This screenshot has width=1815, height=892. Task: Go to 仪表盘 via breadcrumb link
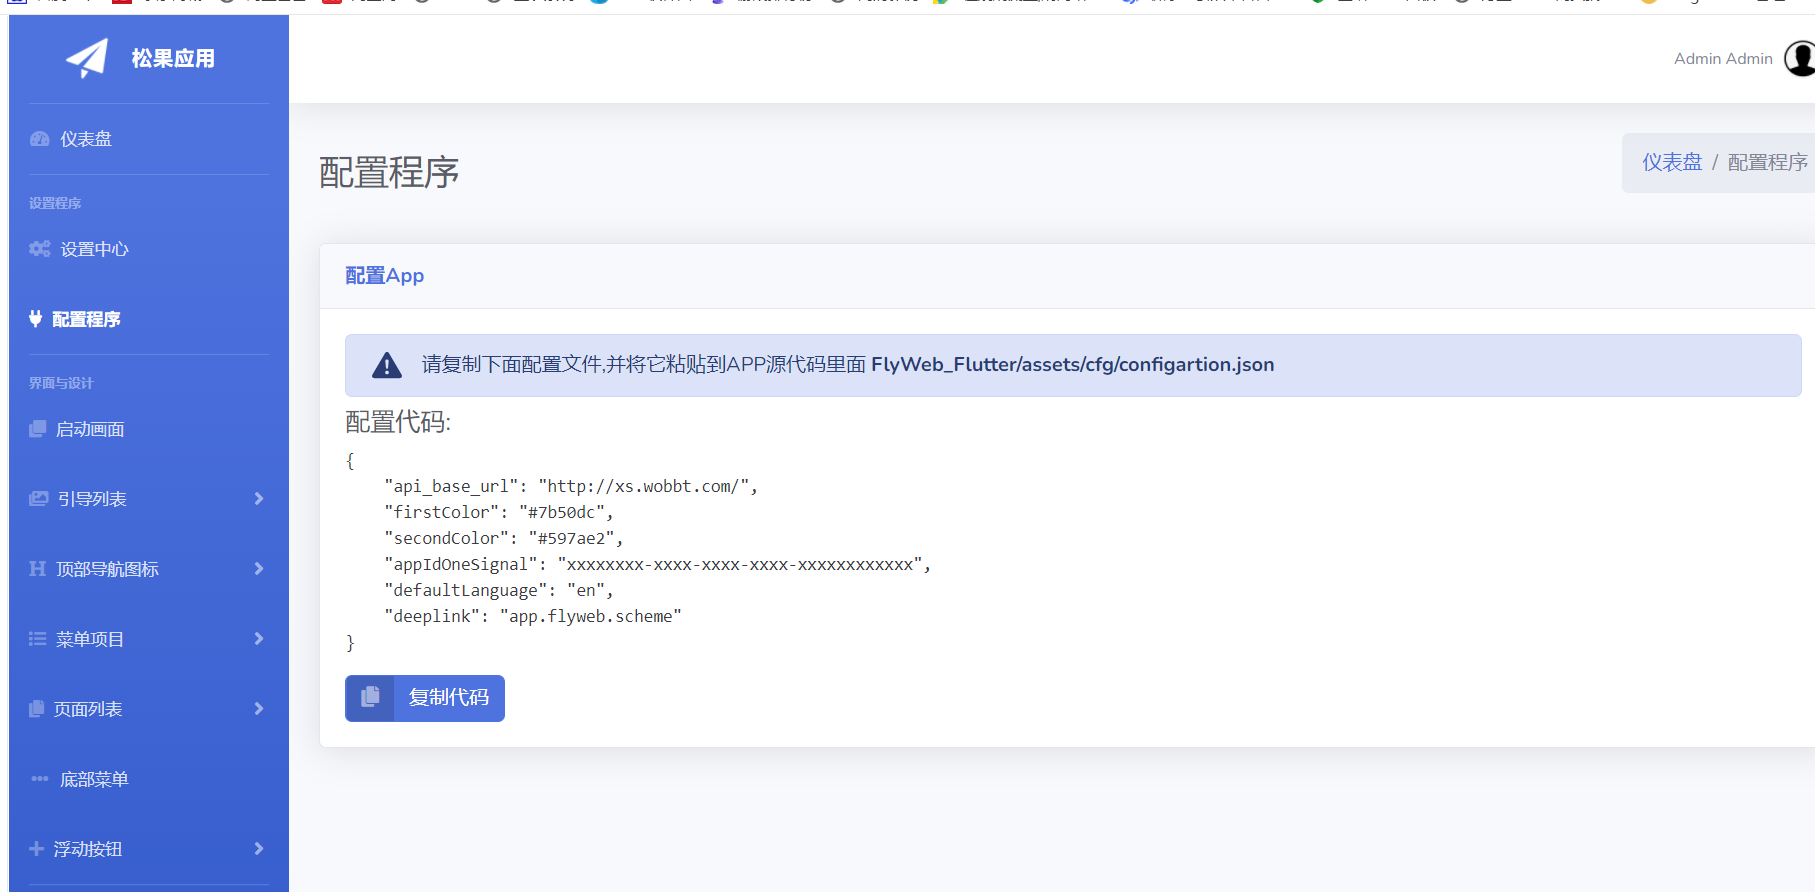tap(1671, 162)
